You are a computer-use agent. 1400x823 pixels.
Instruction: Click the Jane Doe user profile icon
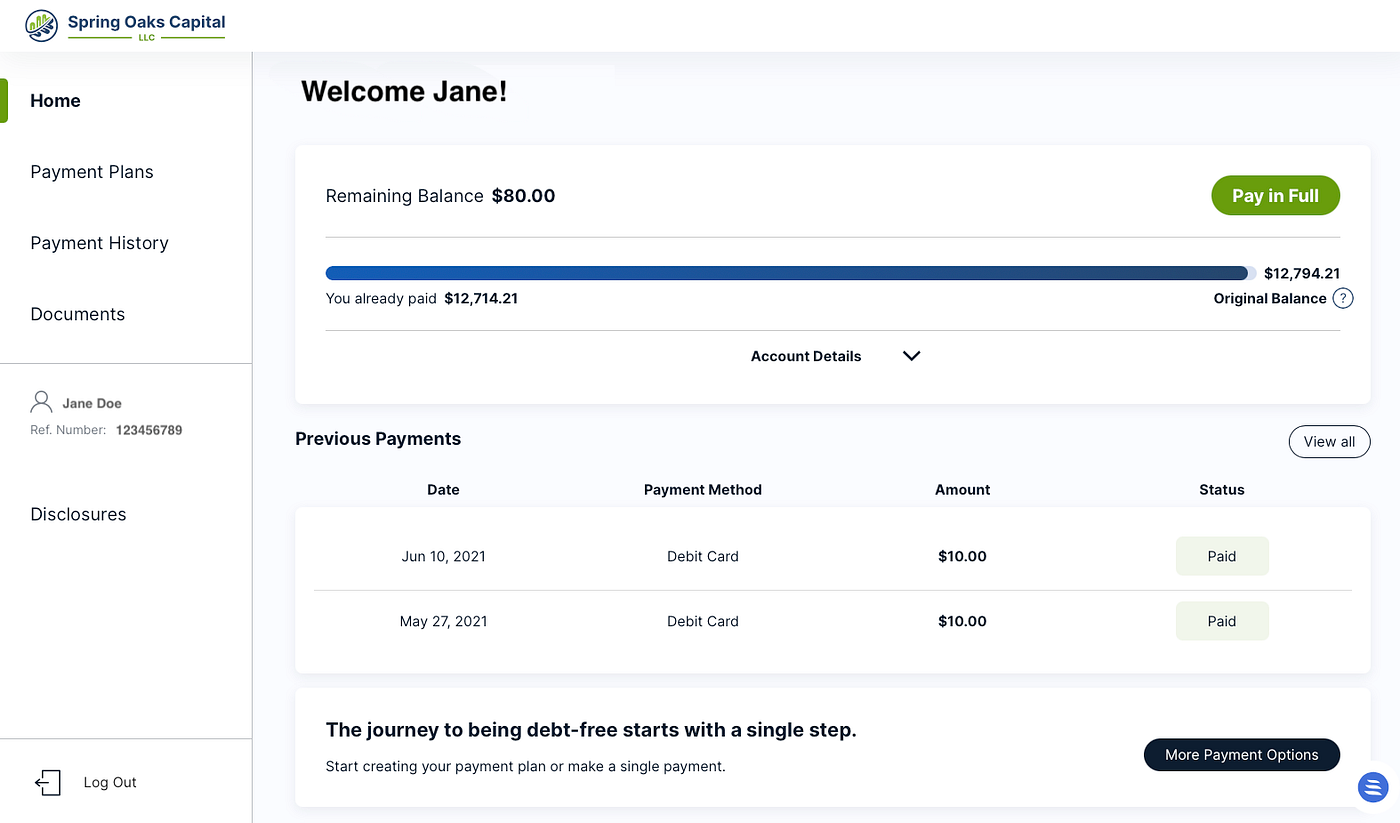tap(42, 403)
